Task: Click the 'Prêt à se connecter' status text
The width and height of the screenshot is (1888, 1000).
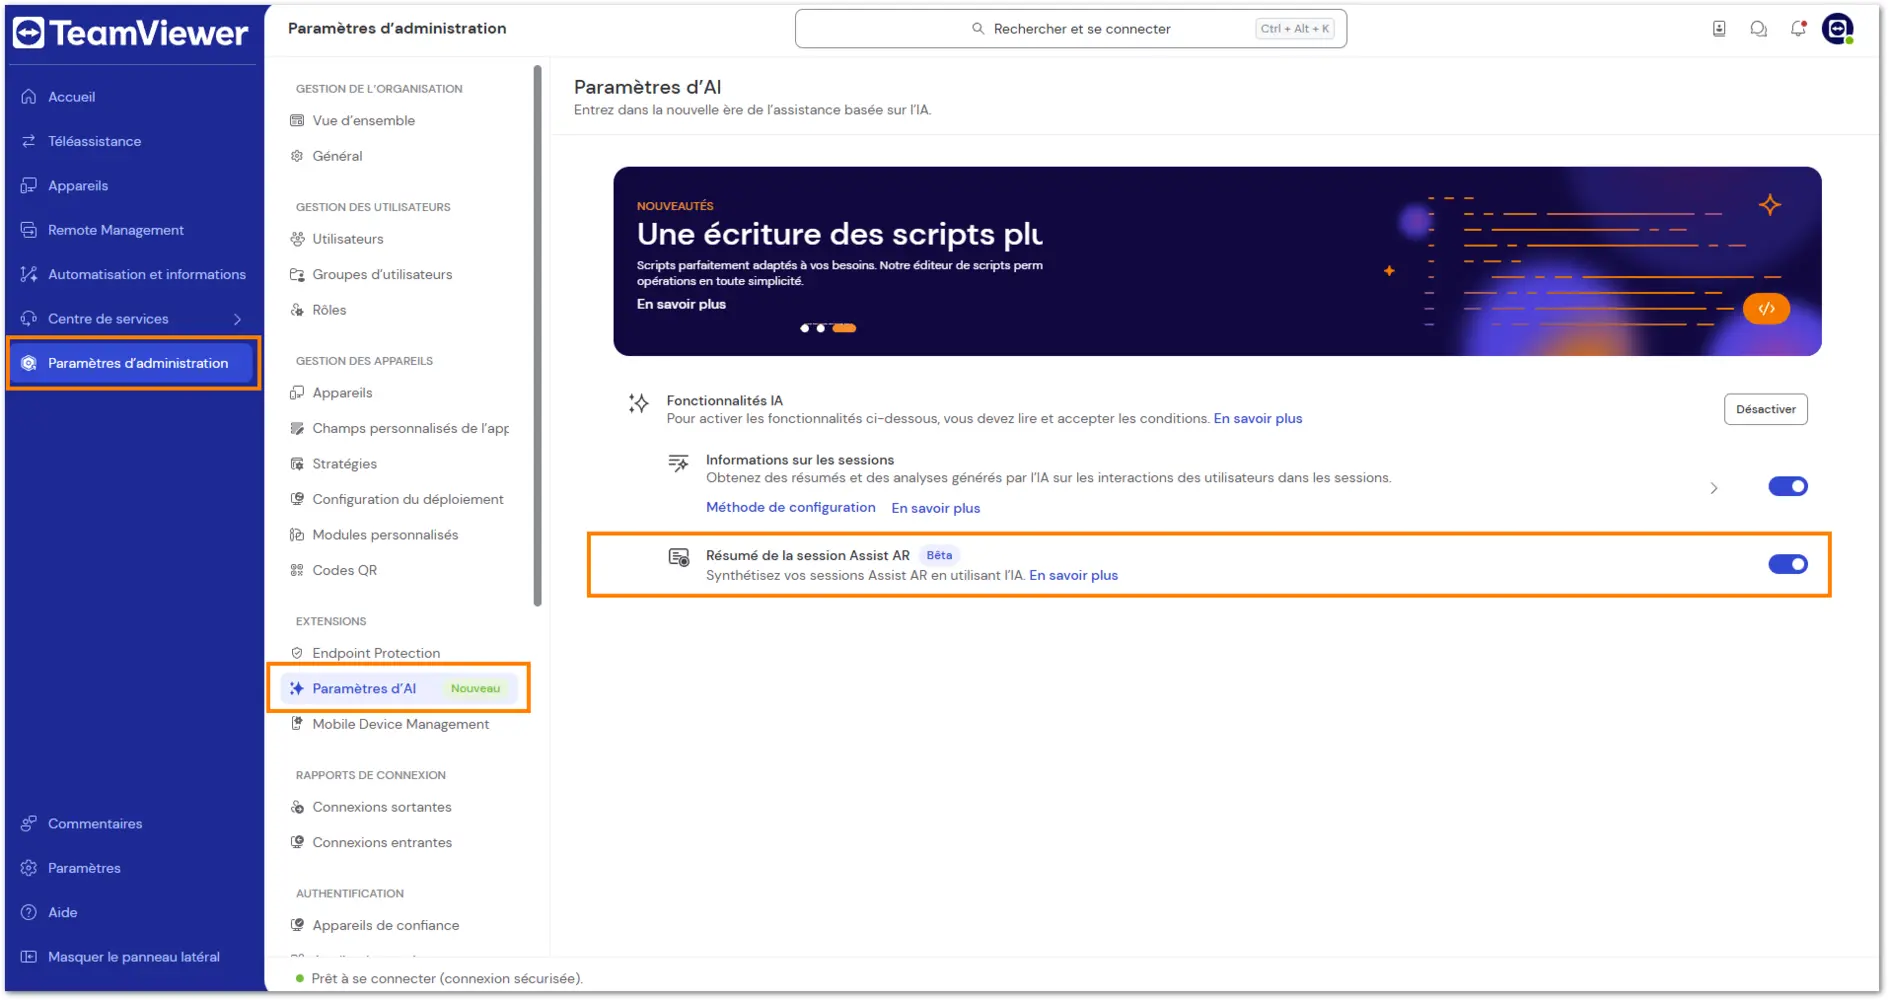Action: pyautogui.click(x=447, y=979)
